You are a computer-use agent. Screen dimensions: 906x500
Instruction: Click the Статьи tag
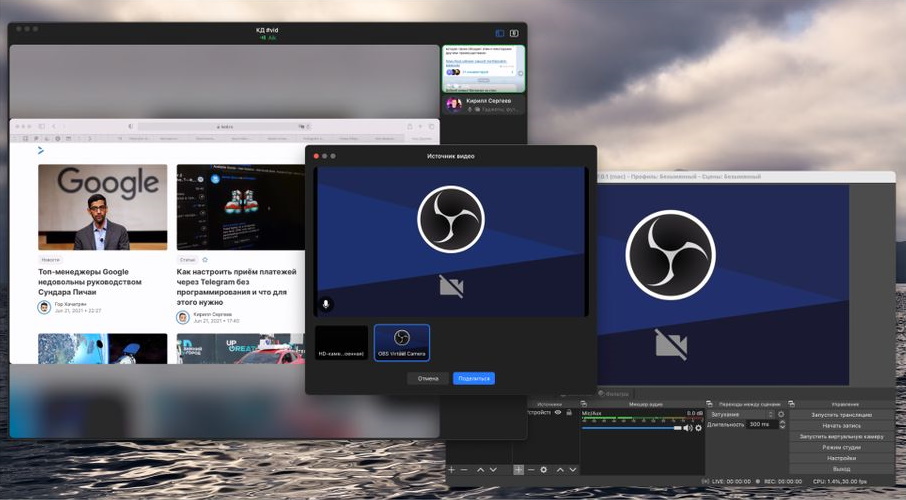coord(187,260)
